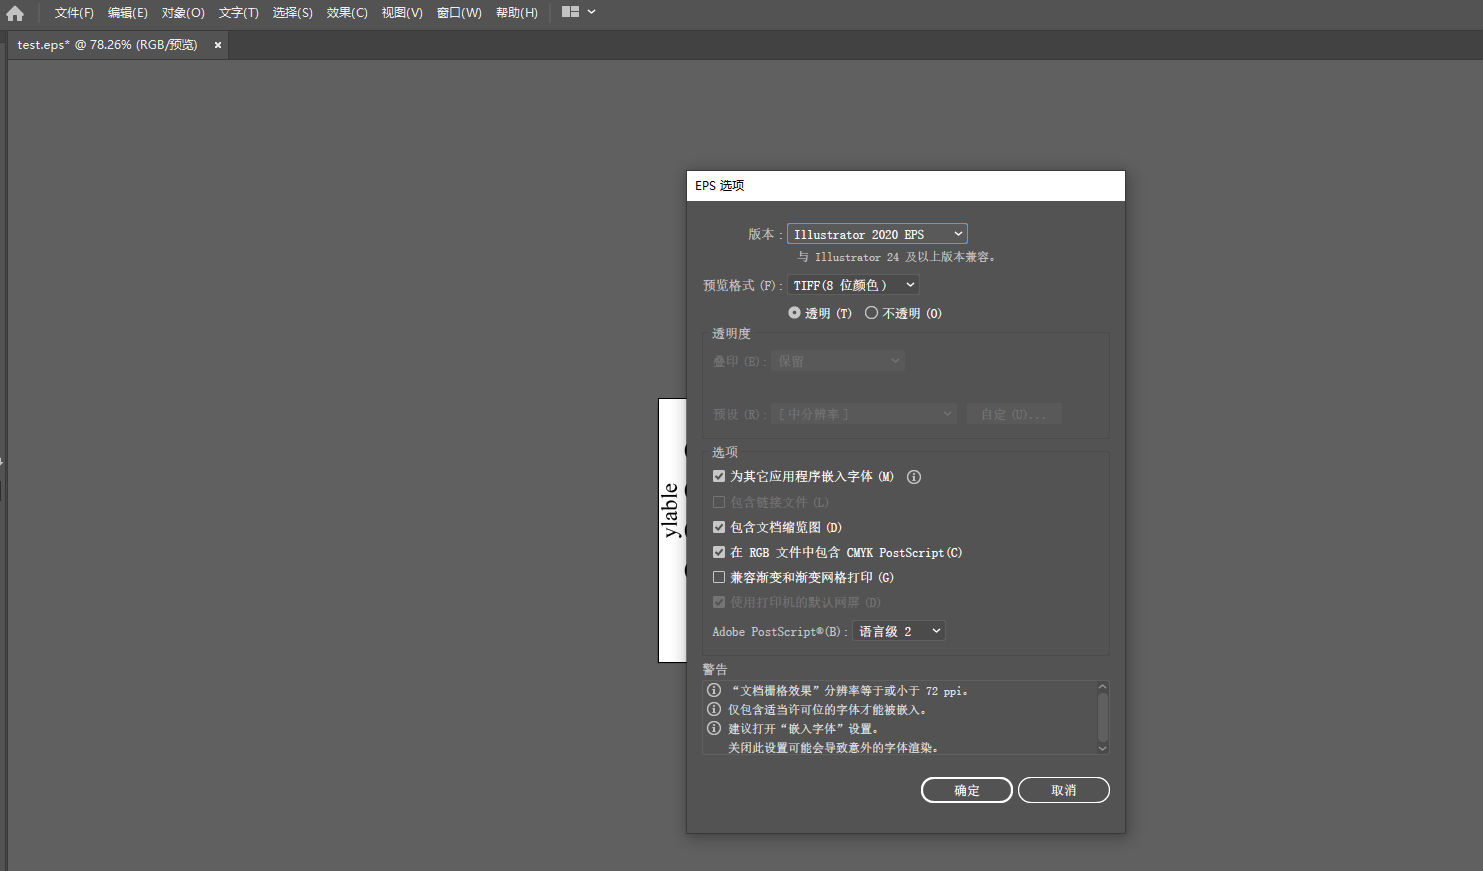1483x871 pixels.
Task: Open the 预览格式 dropdown
Action: coord(852,284)
